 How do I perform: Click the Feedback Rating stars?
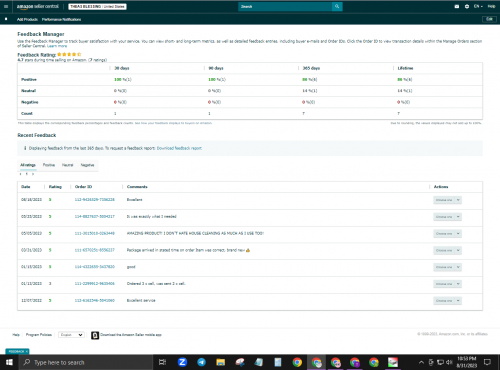(69, 54)
